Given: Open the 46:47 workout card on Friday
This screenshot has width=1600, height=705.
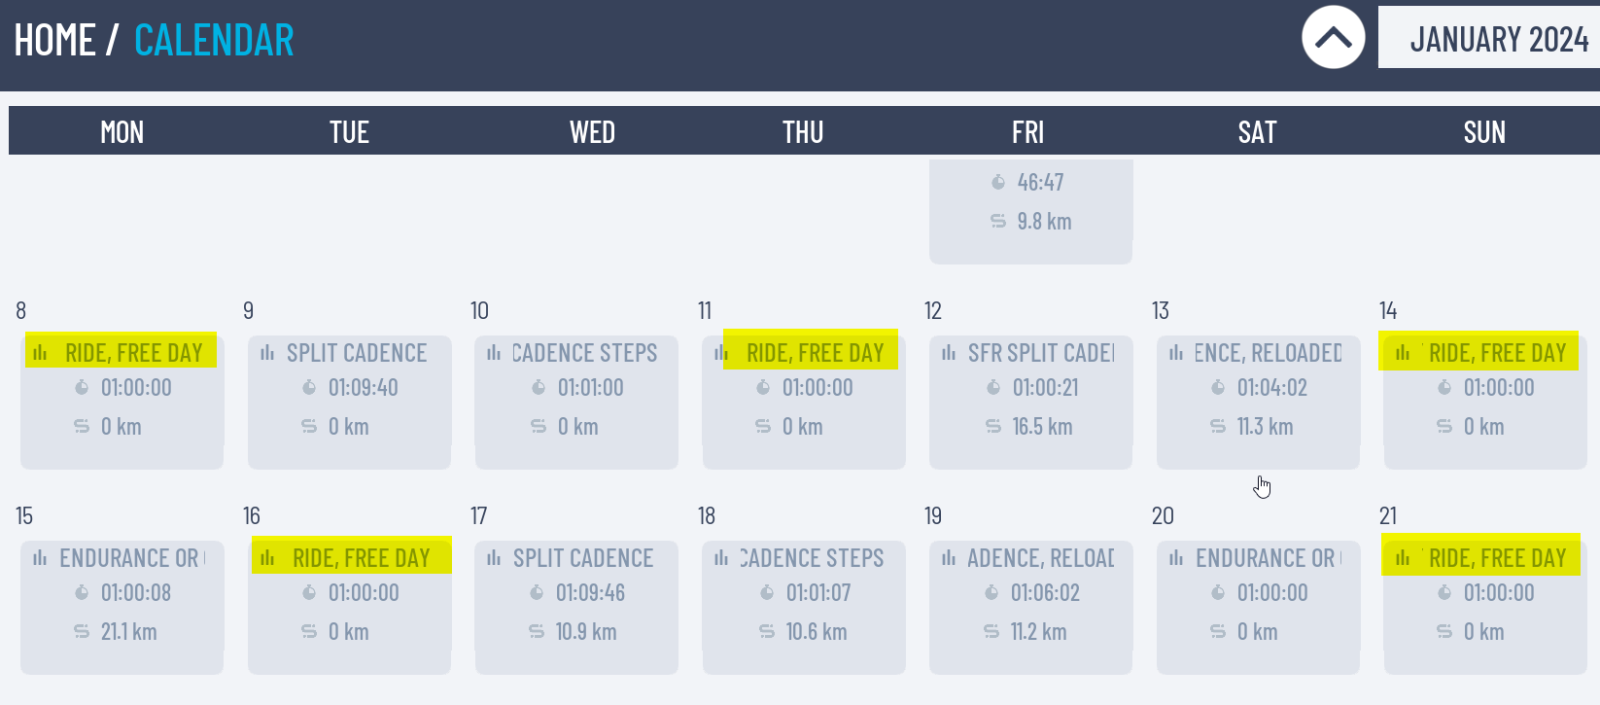Looking at the screenshot, I should point(1031,211).
